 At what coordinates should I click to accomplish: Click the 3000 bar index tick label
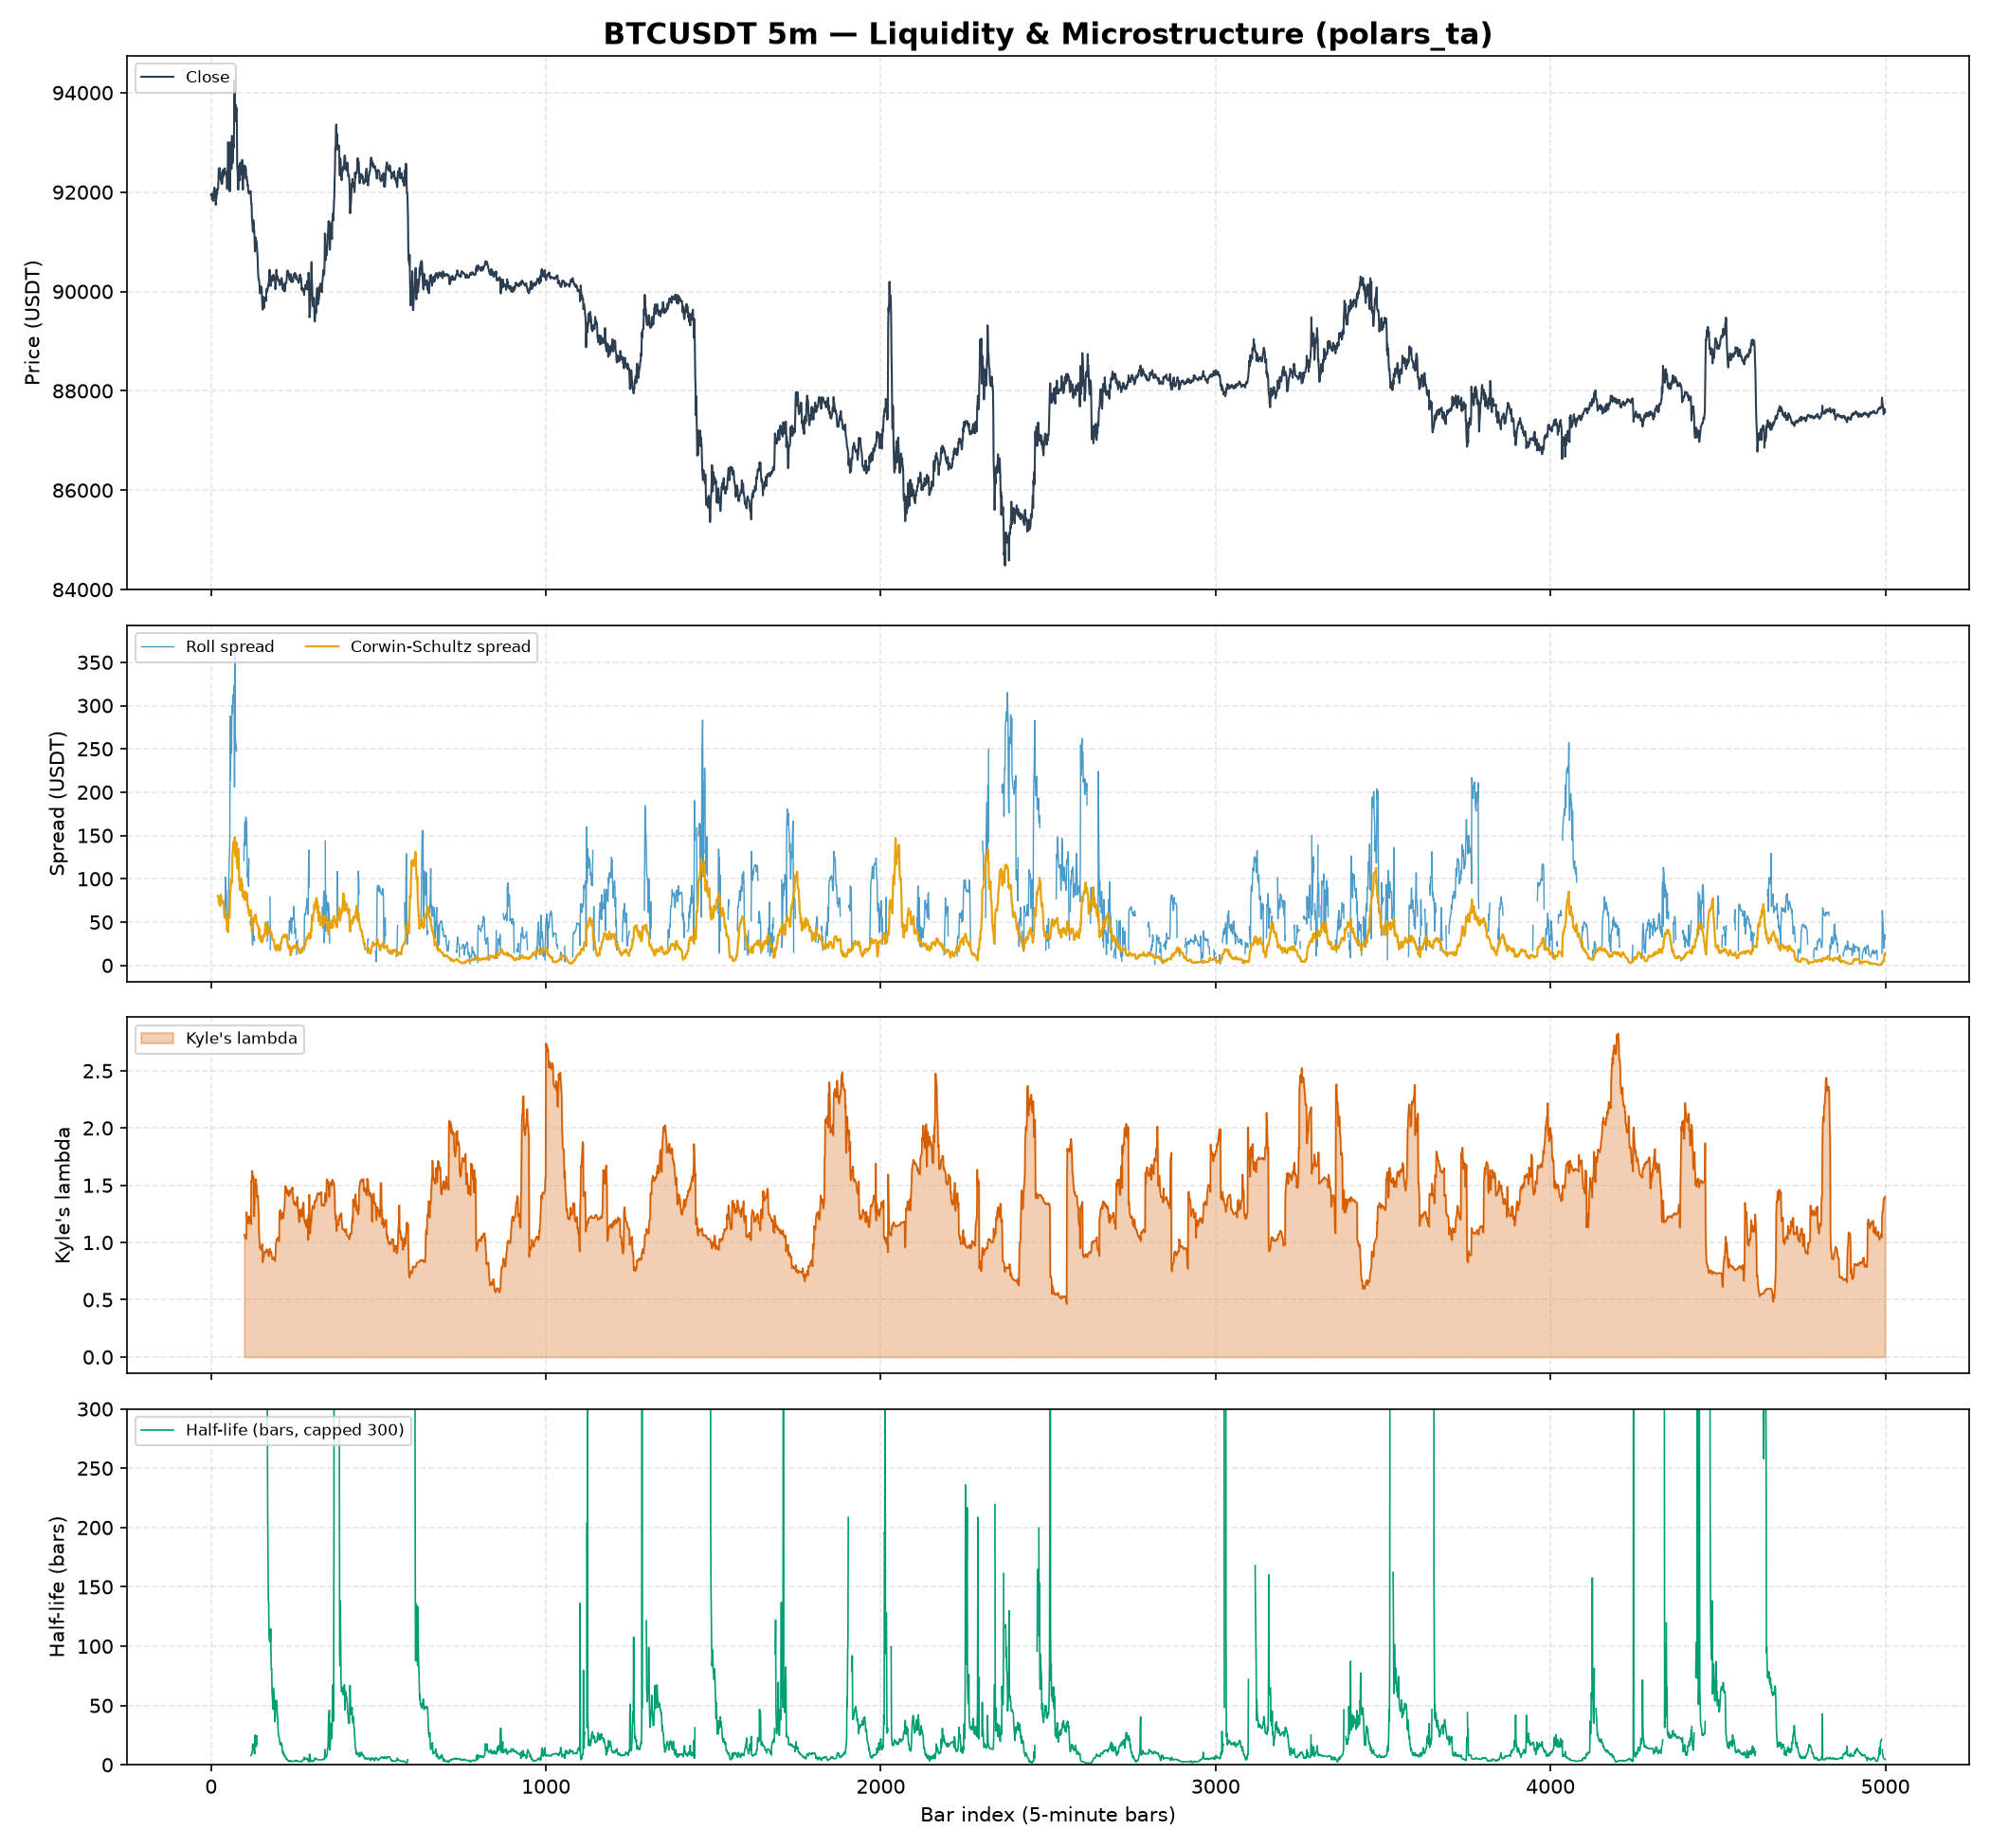[1215, 1785]
